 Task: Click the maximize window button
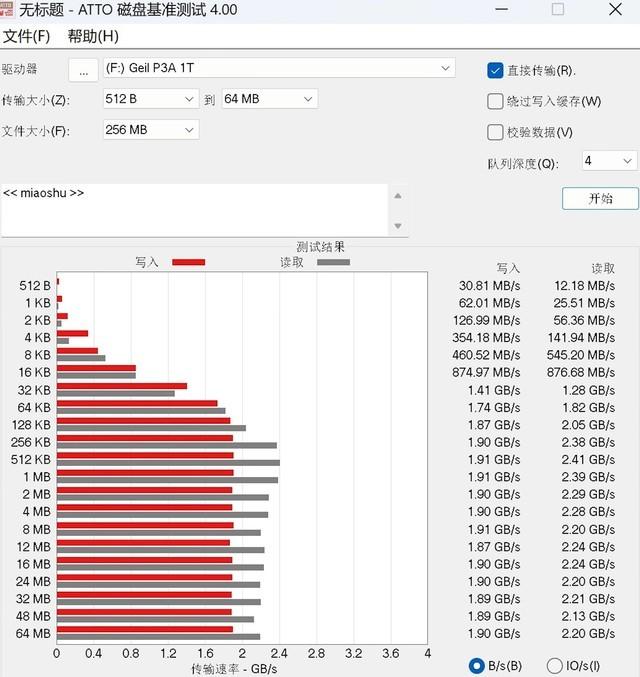(x=558, y=9)
